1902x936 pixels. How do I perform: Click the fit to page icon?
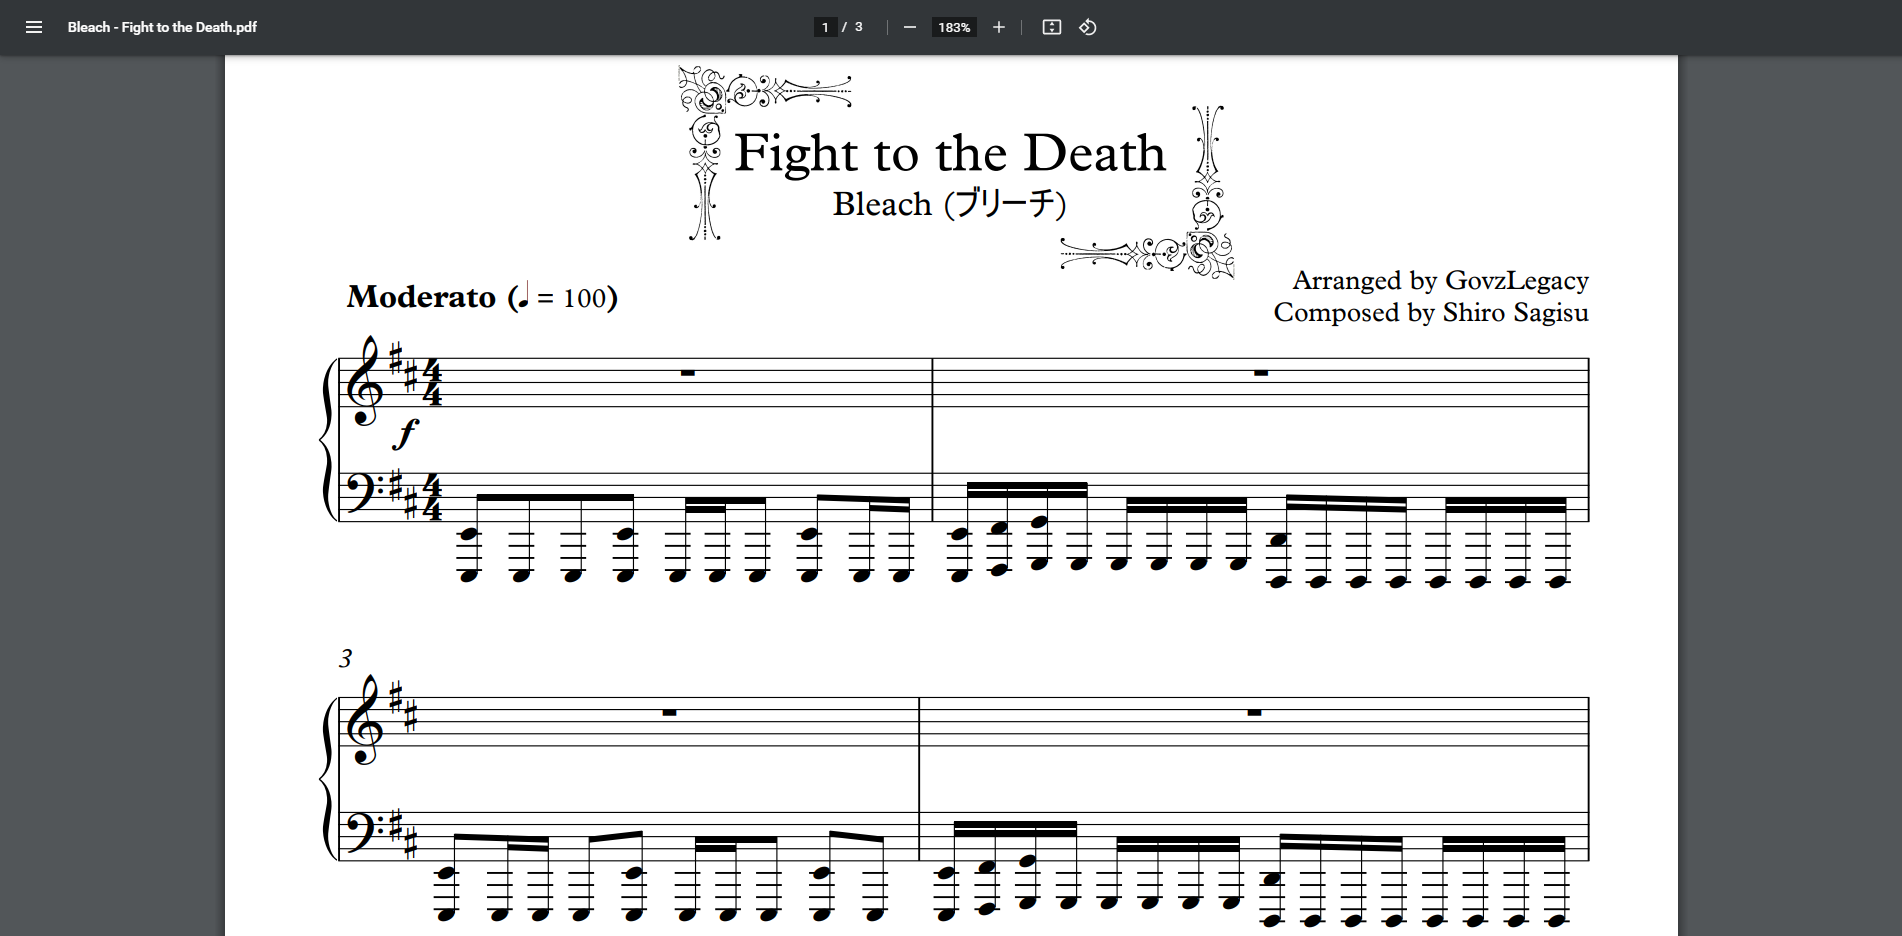coord(1051,27)
